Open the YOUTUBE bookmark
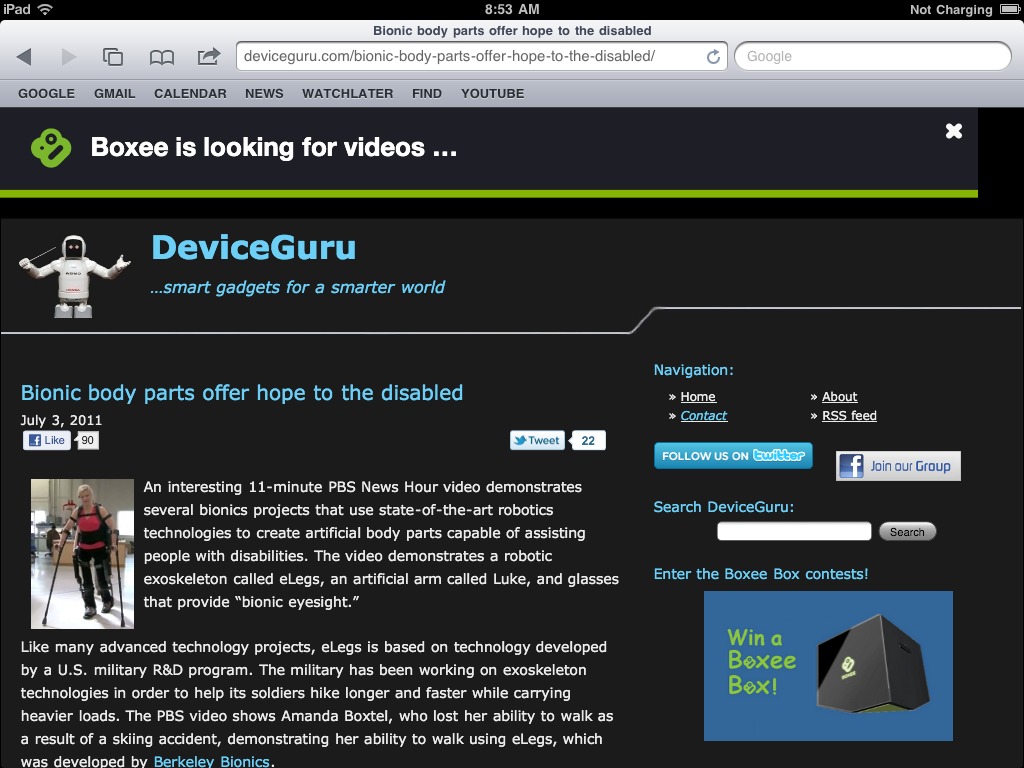Screen dimensions: 1024x768 [x=492, y=93]
